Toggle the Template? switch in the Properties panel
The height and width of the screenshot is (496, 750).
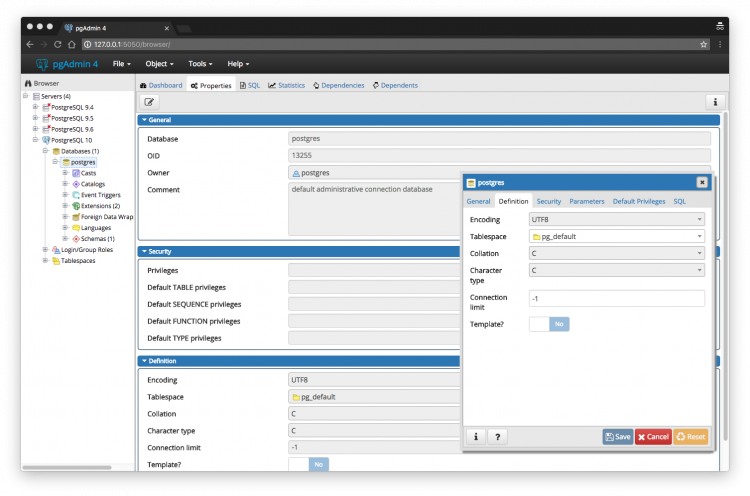coord(309,464)
